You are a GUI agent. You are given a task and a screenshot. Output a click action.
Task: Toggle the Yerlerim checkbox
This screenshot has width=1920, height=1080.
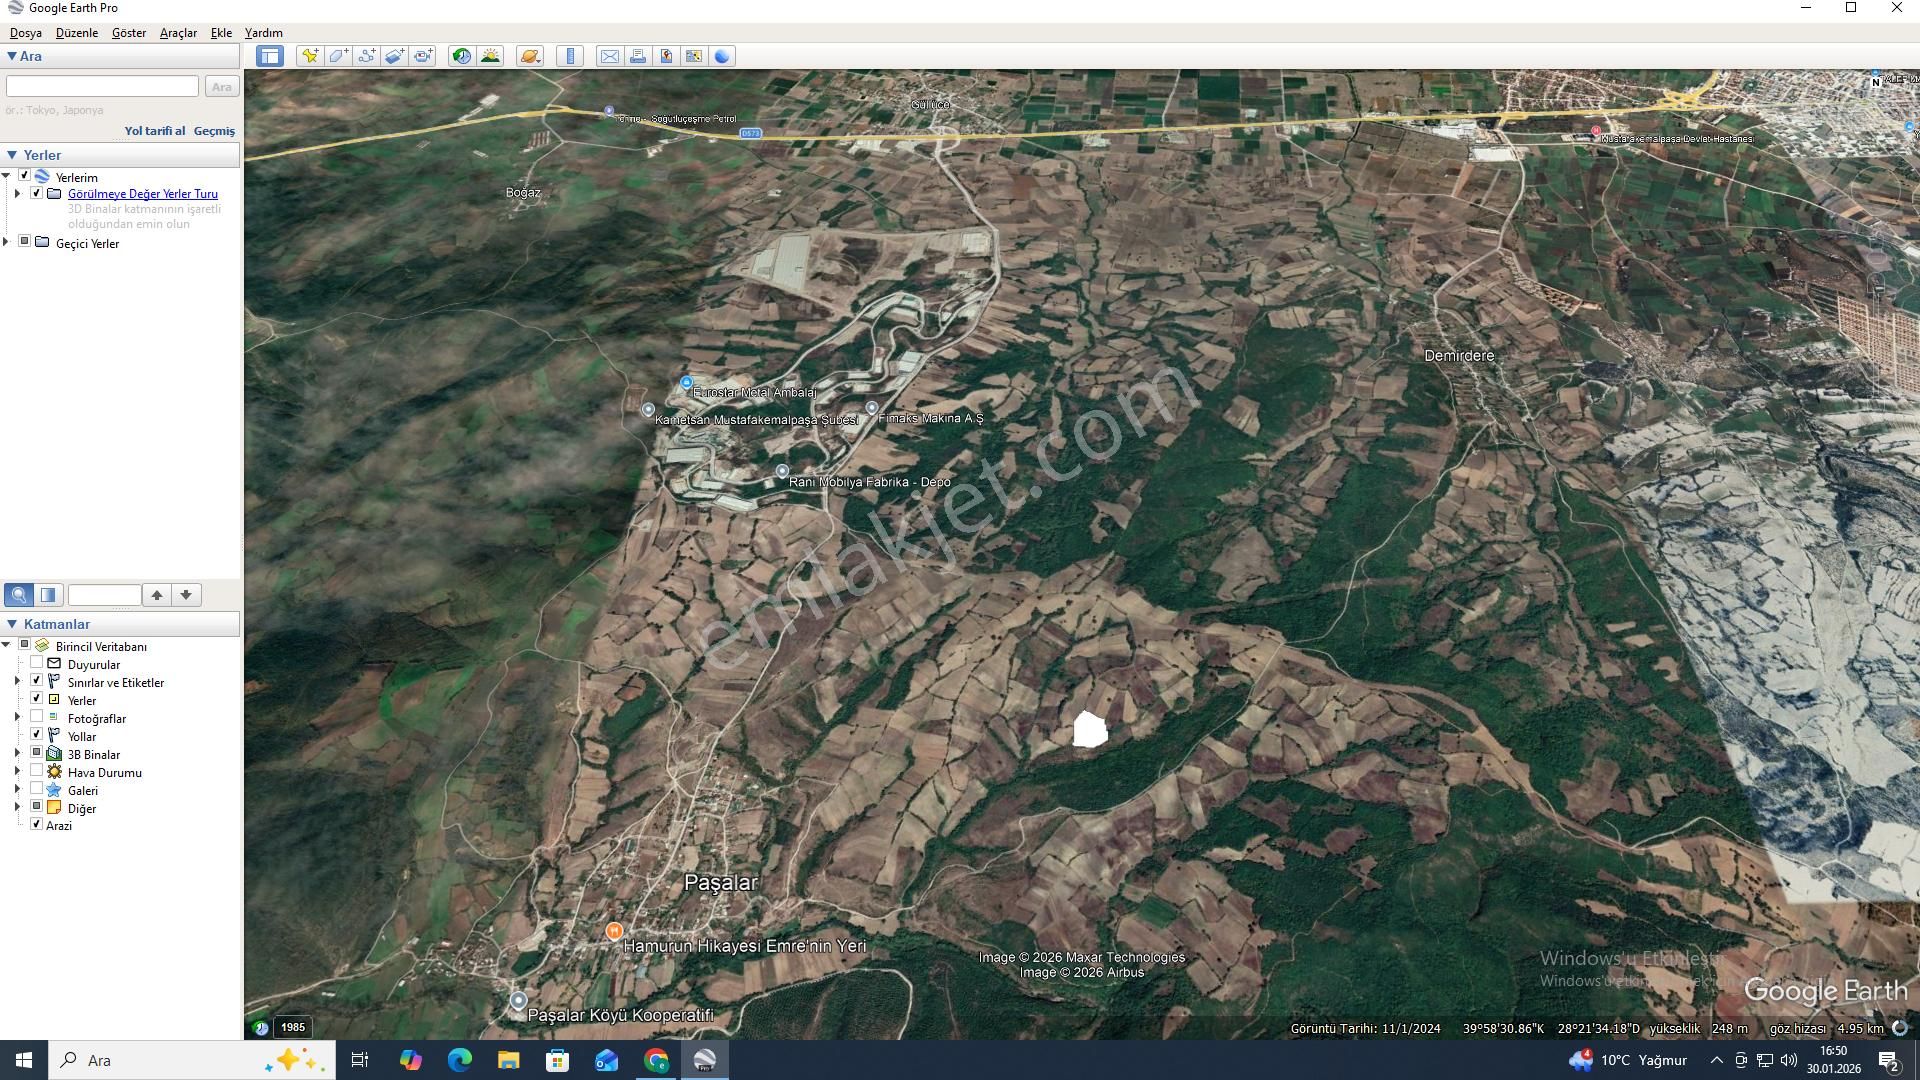pyautogui.click(x=24, y=176)
